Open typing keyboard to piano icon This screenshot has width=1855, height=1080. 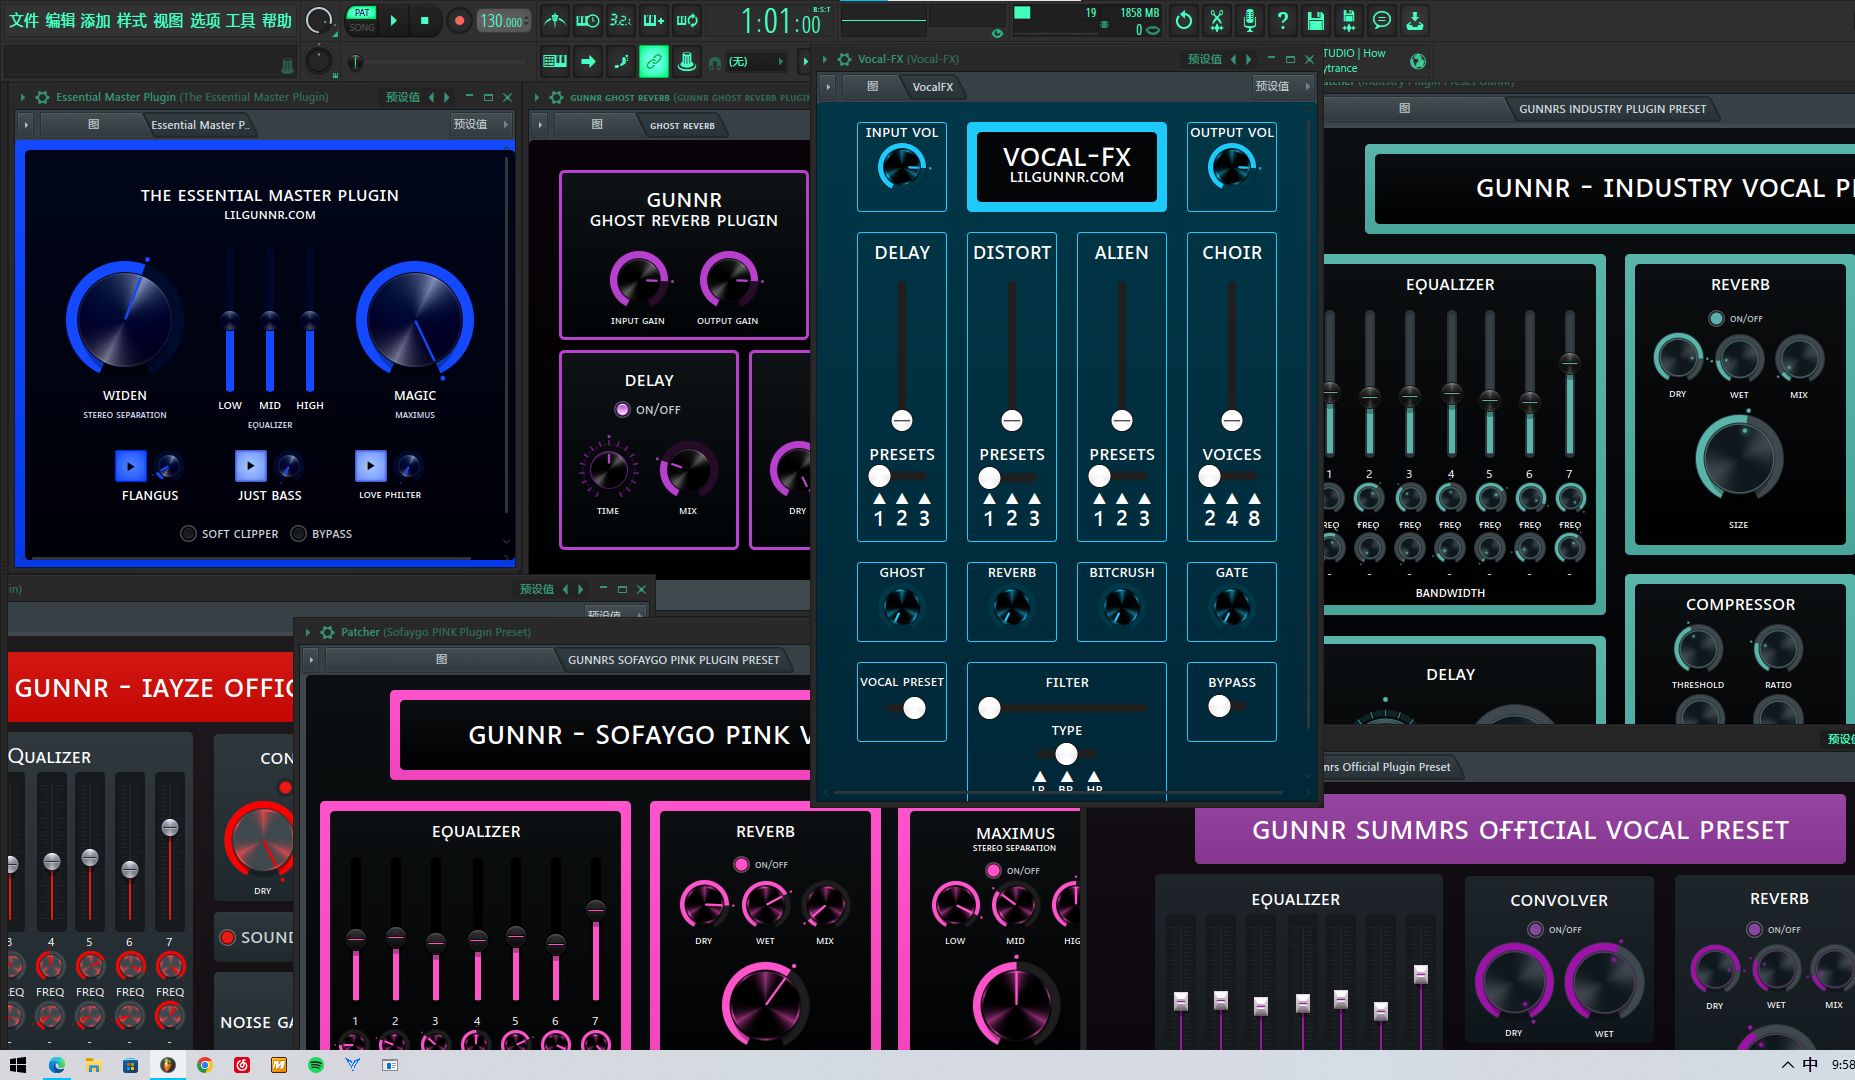[x=555, y=62]
